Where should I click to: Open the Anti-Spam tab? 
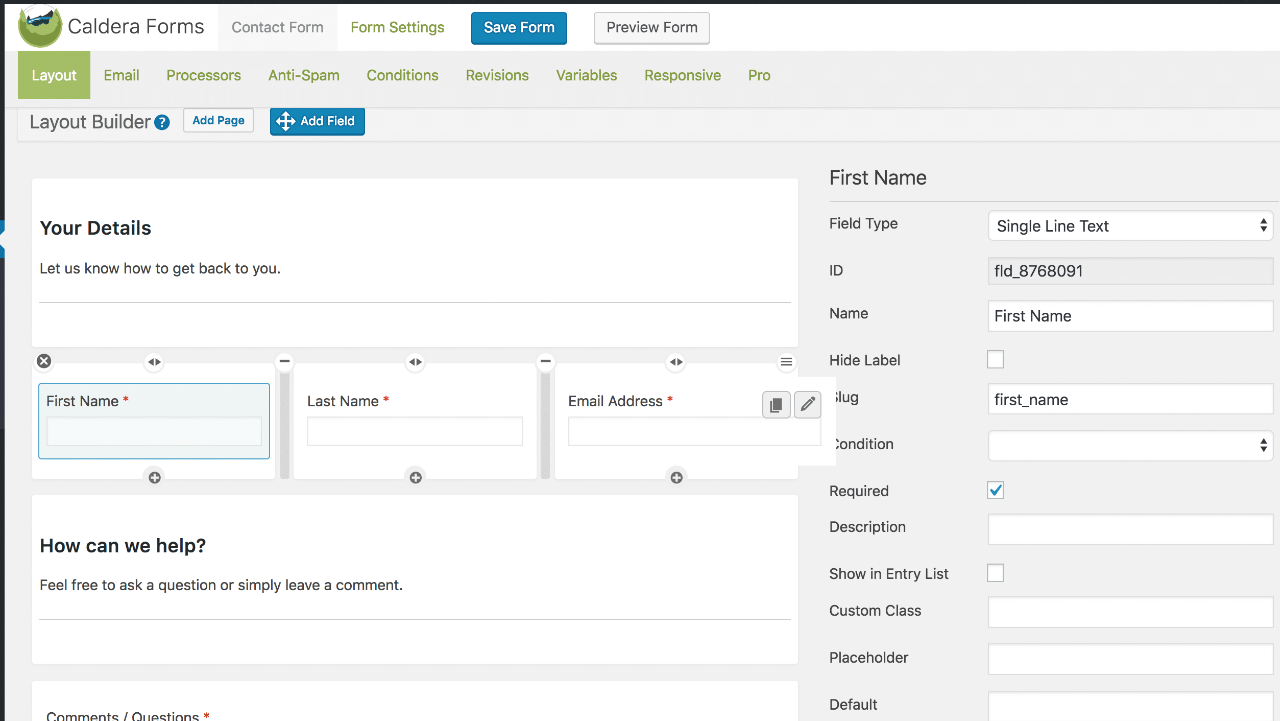pos(303,75)
